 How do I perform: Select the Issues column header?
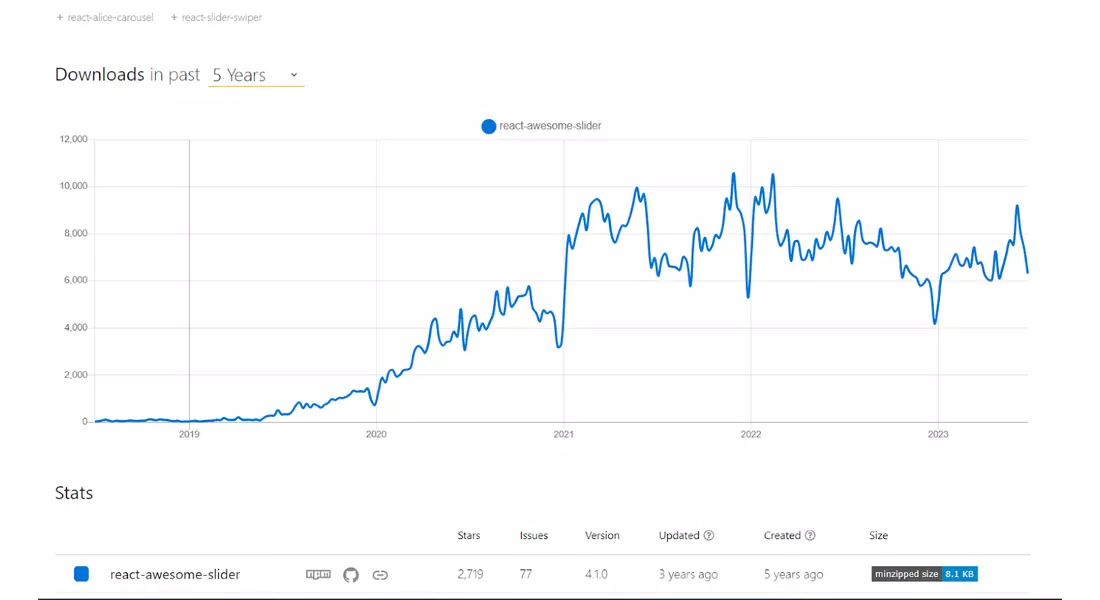pyautogui.click(x=534, y=535)
